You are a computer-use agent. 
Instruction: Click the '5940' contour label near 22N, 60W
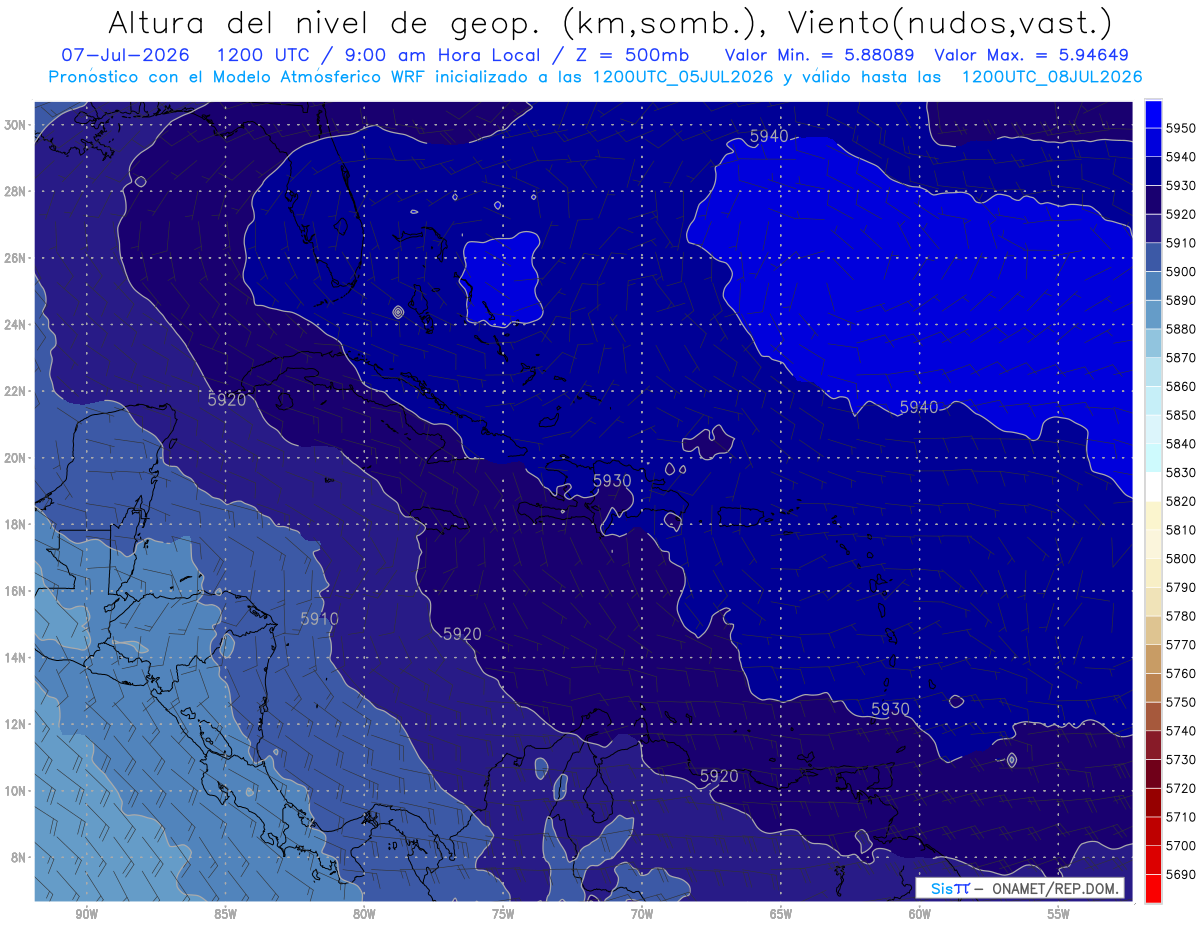[x=919, y=407]
